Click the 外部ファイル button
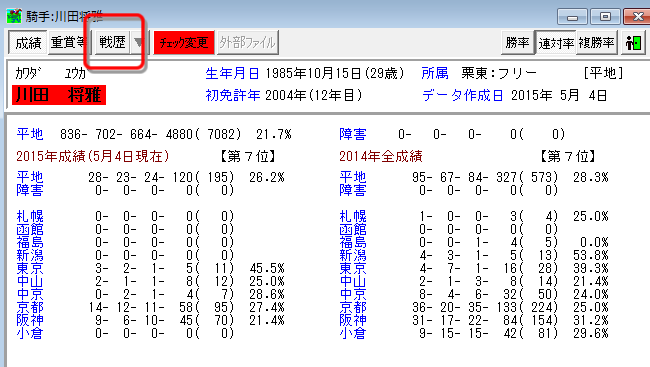Screen dimensions: 650x367 (x=247, y=43)
